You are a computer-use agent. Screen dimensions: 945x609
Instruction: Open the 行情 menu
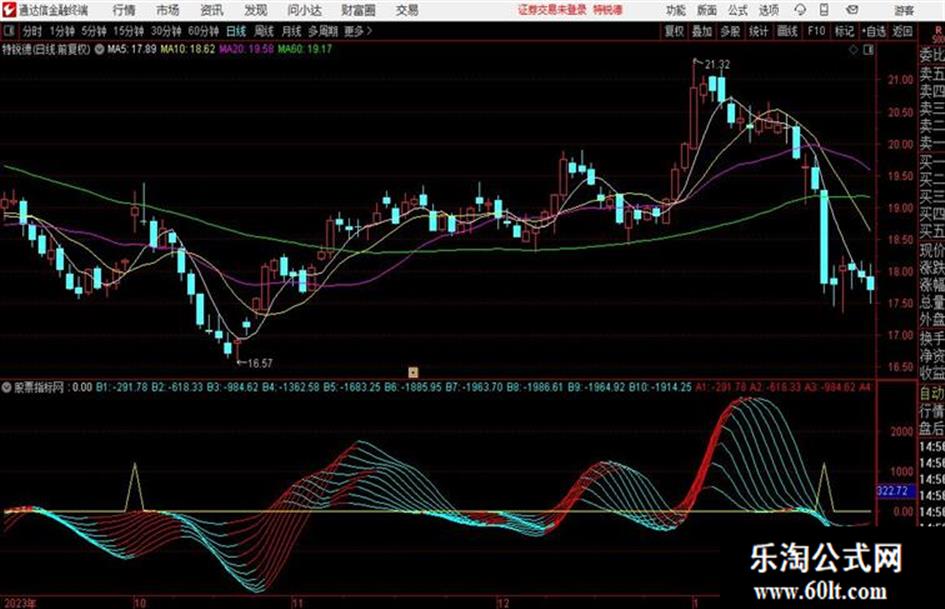pyautogui.click(x=124, y=10)
